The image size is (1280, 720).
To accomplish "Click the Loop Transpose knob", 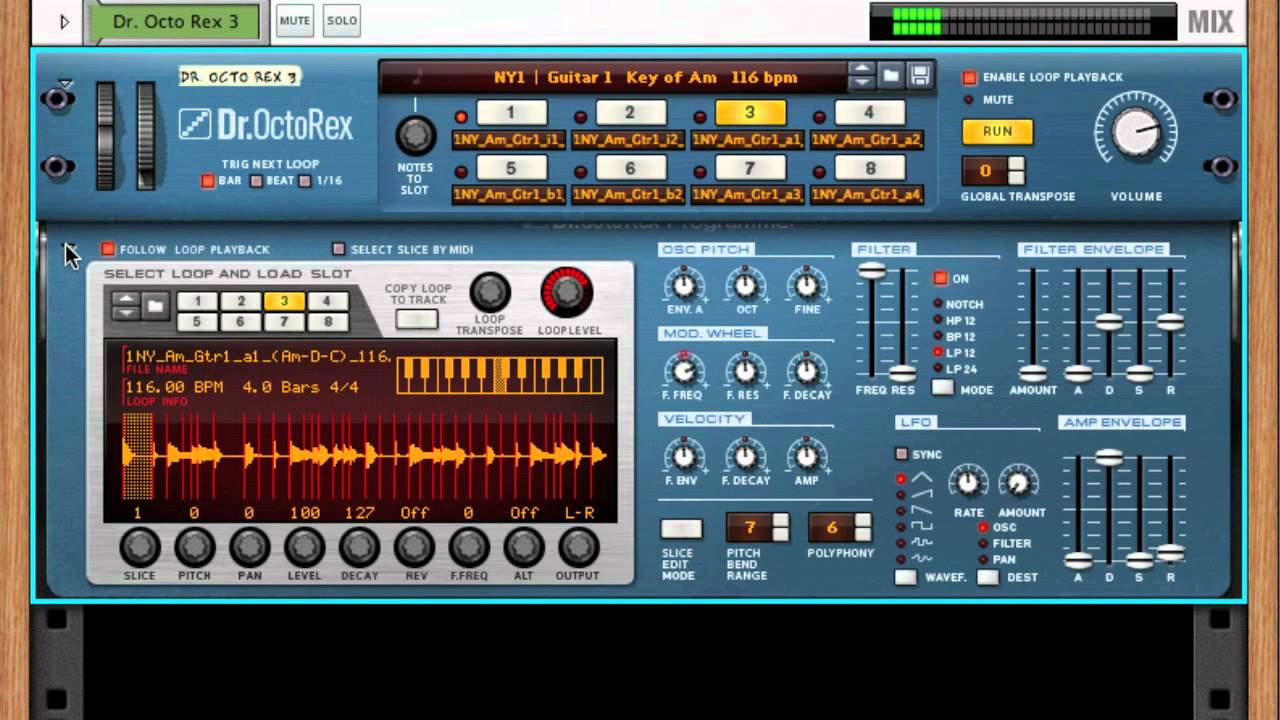I will 489,292.
